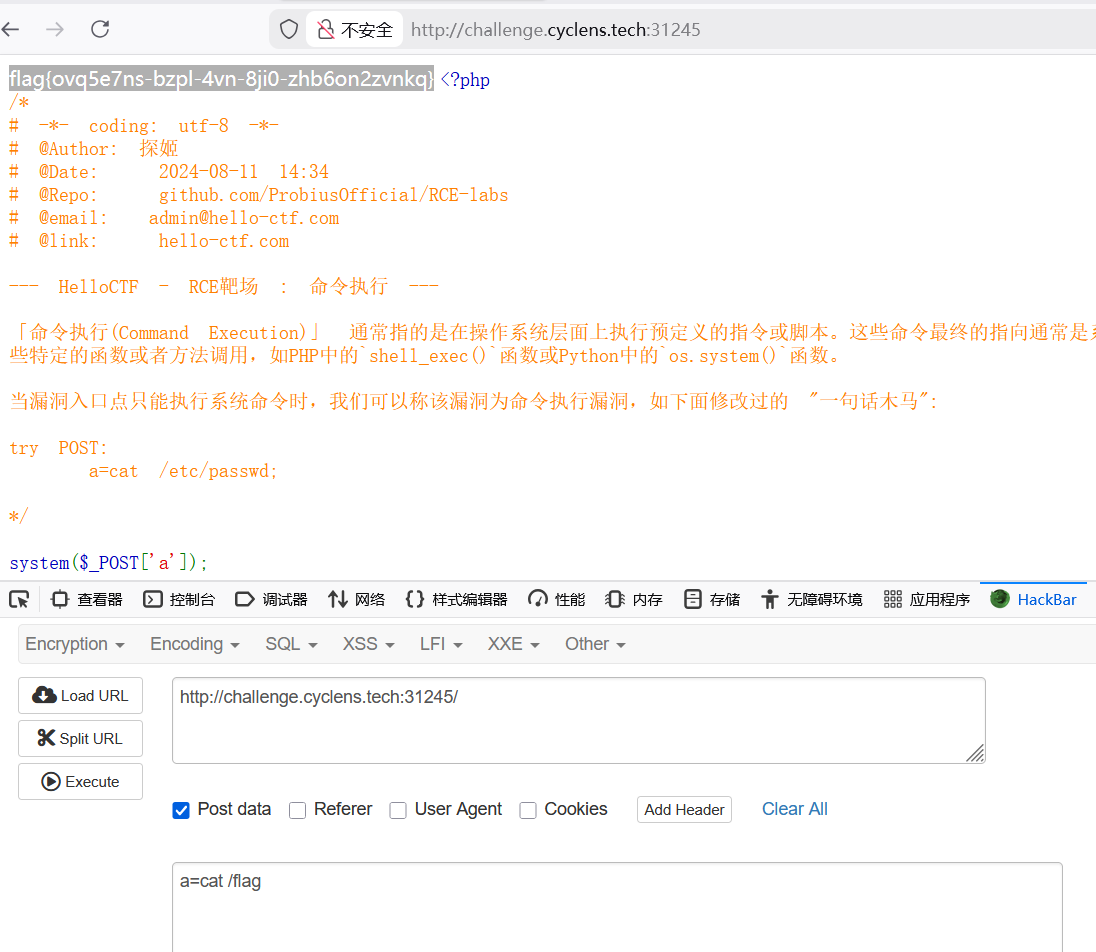Open the 调试器 debugger tab
The width and height of the screenshot is (1096, 952).
(271, 599)
